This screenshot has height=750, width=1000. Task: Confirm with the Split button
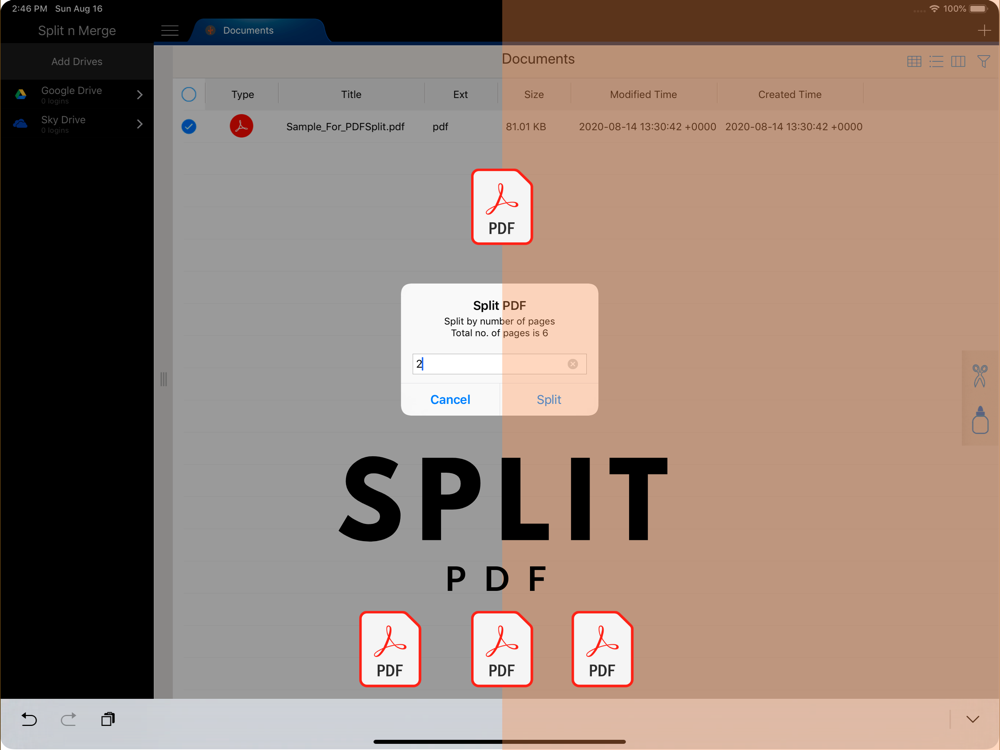(548, 399)
